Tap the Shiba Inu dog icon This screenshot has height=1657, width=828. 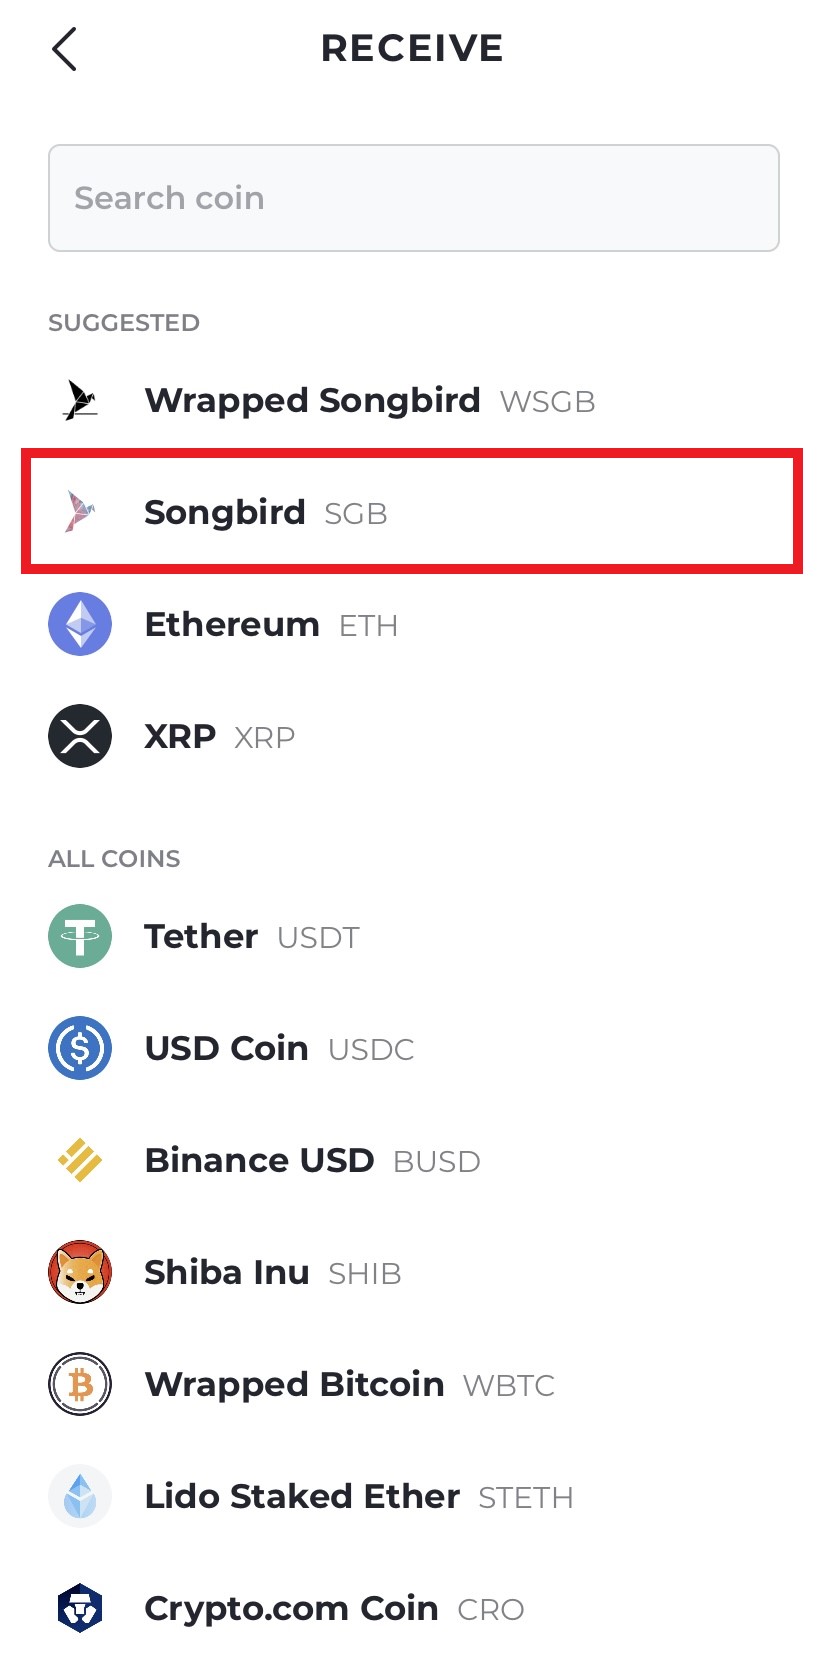[80, 1272]
